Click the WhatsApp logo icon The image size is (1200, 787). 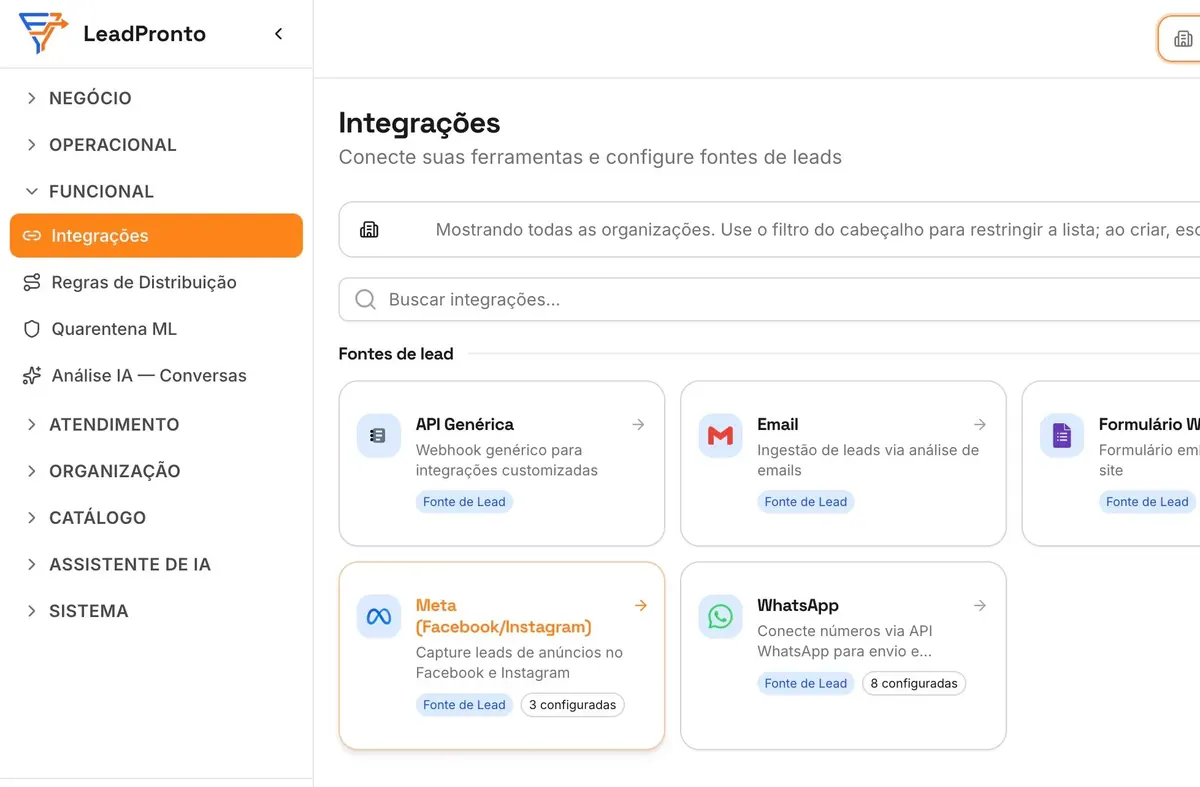[x=720, y=617]
